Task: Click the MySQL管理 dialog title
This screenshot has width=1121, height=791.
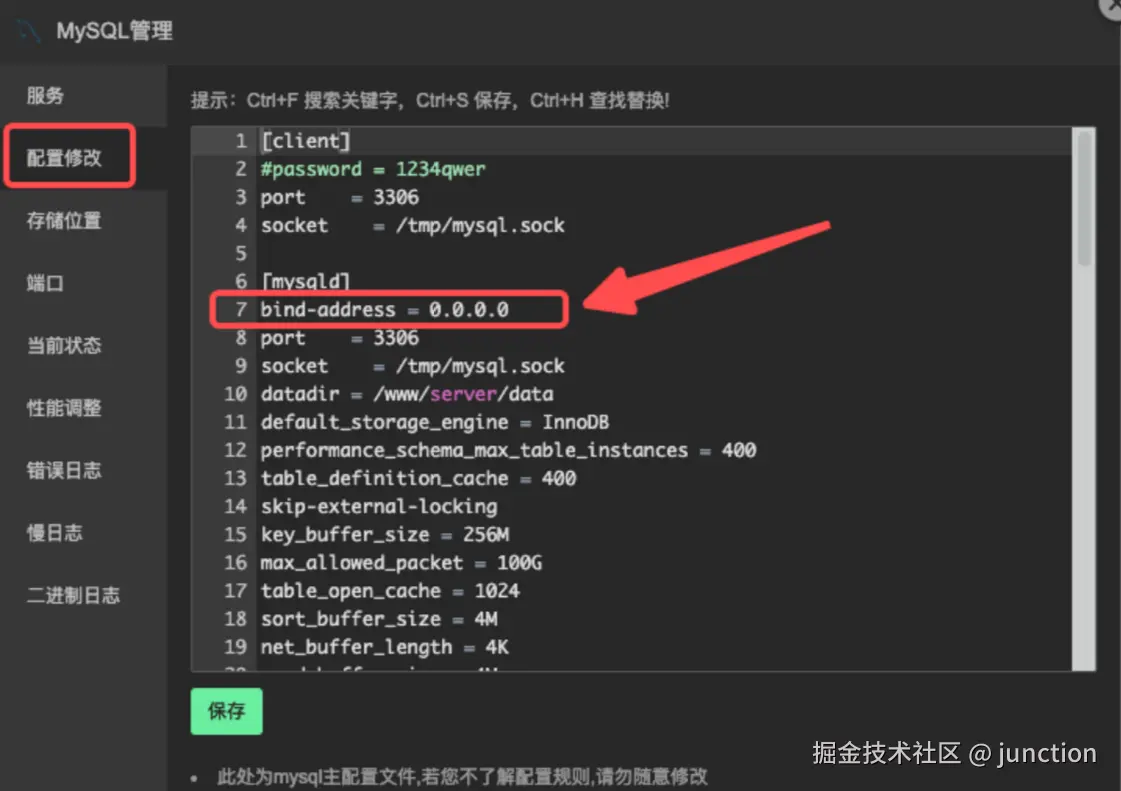Action: point(114,31)
